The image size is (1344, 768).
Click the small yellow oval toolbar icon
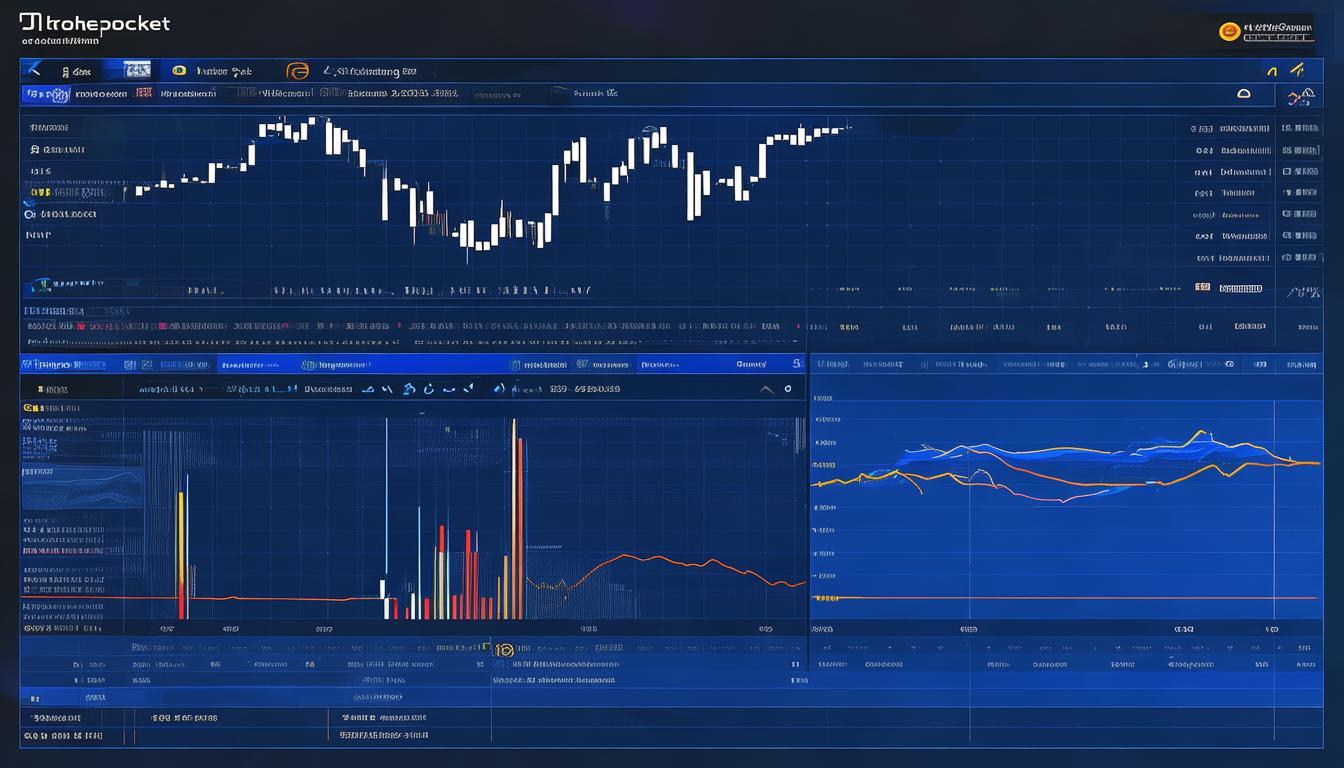click(x=179, y=71)
